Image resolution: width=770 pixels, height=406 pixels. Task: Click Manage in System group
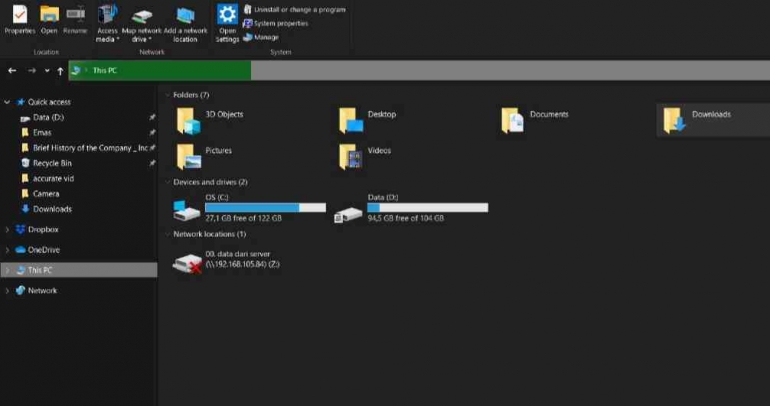click(261, 37)
